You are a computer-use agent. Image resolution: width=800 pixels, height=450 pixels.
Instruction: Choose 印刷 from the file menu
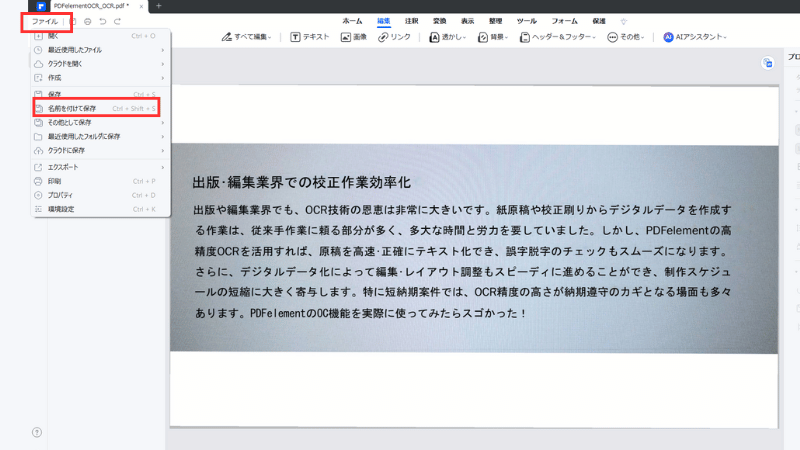[x=101, y=181]
